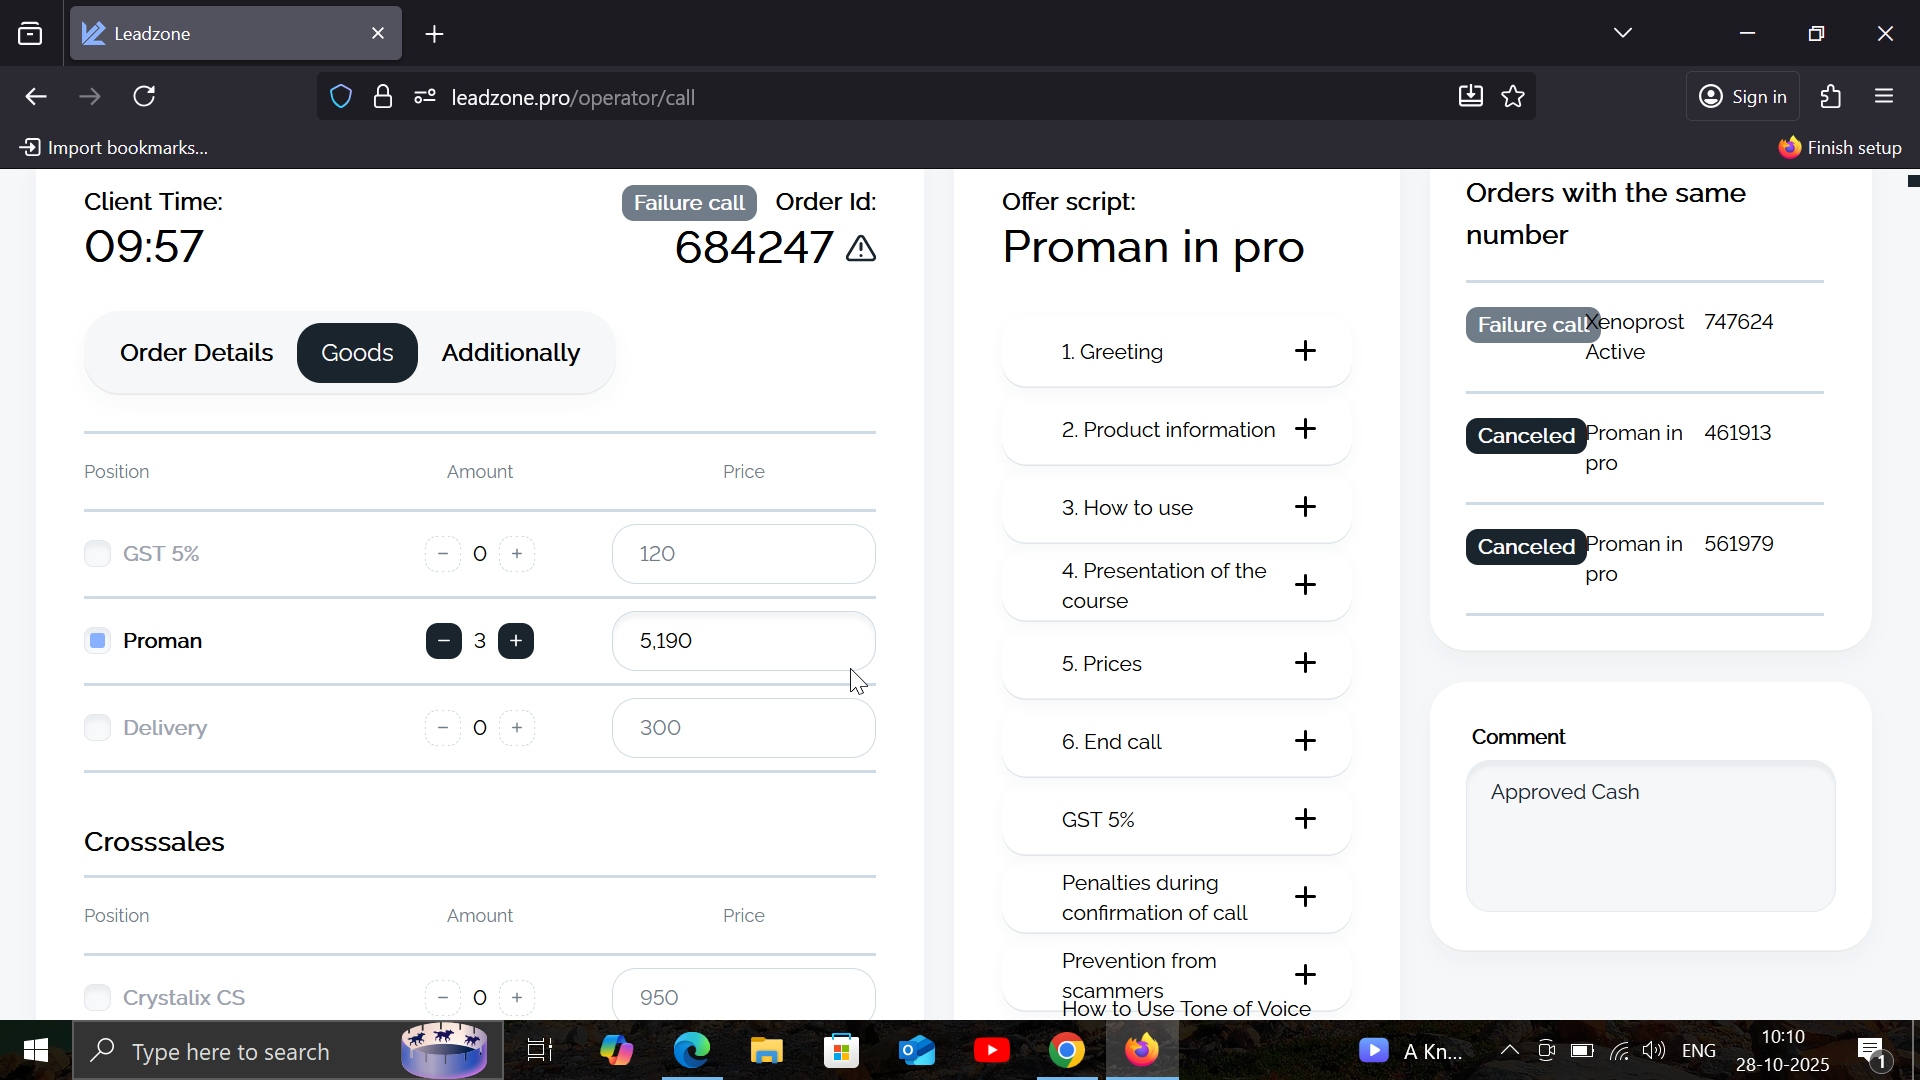Expand the 6. End call section
The height and width of the screenshot is (1080, 1920).
tap(1304, 741)
